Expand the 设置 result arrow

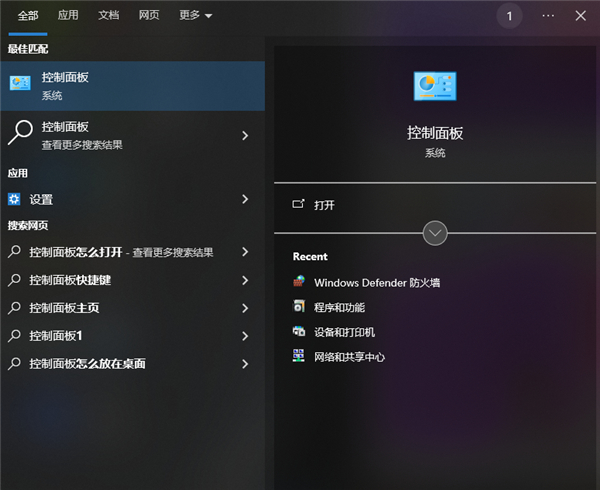coord(245,199)
